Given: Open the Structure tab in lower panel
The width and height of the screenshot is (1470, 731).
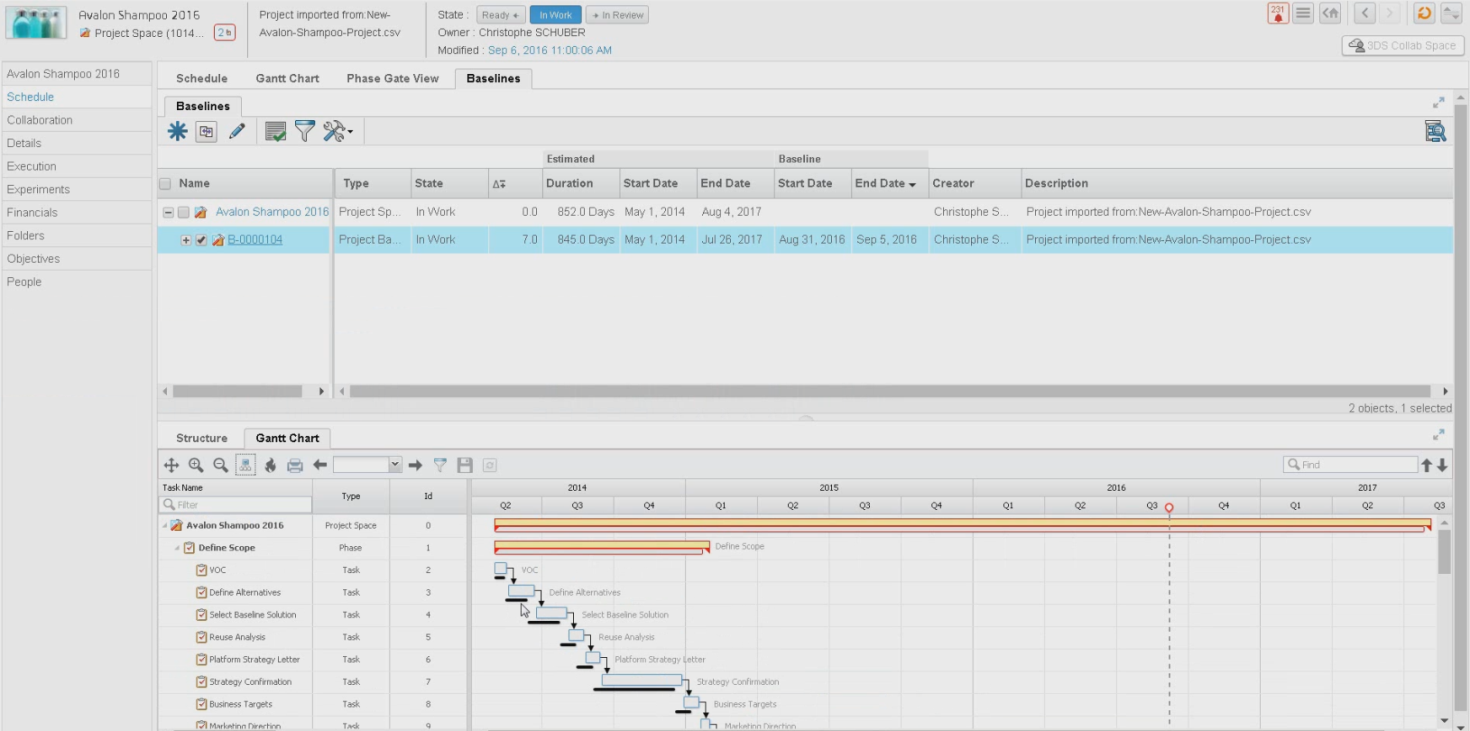Looking at the screenshot, I should pyautogui.click(x=202, y=438).
